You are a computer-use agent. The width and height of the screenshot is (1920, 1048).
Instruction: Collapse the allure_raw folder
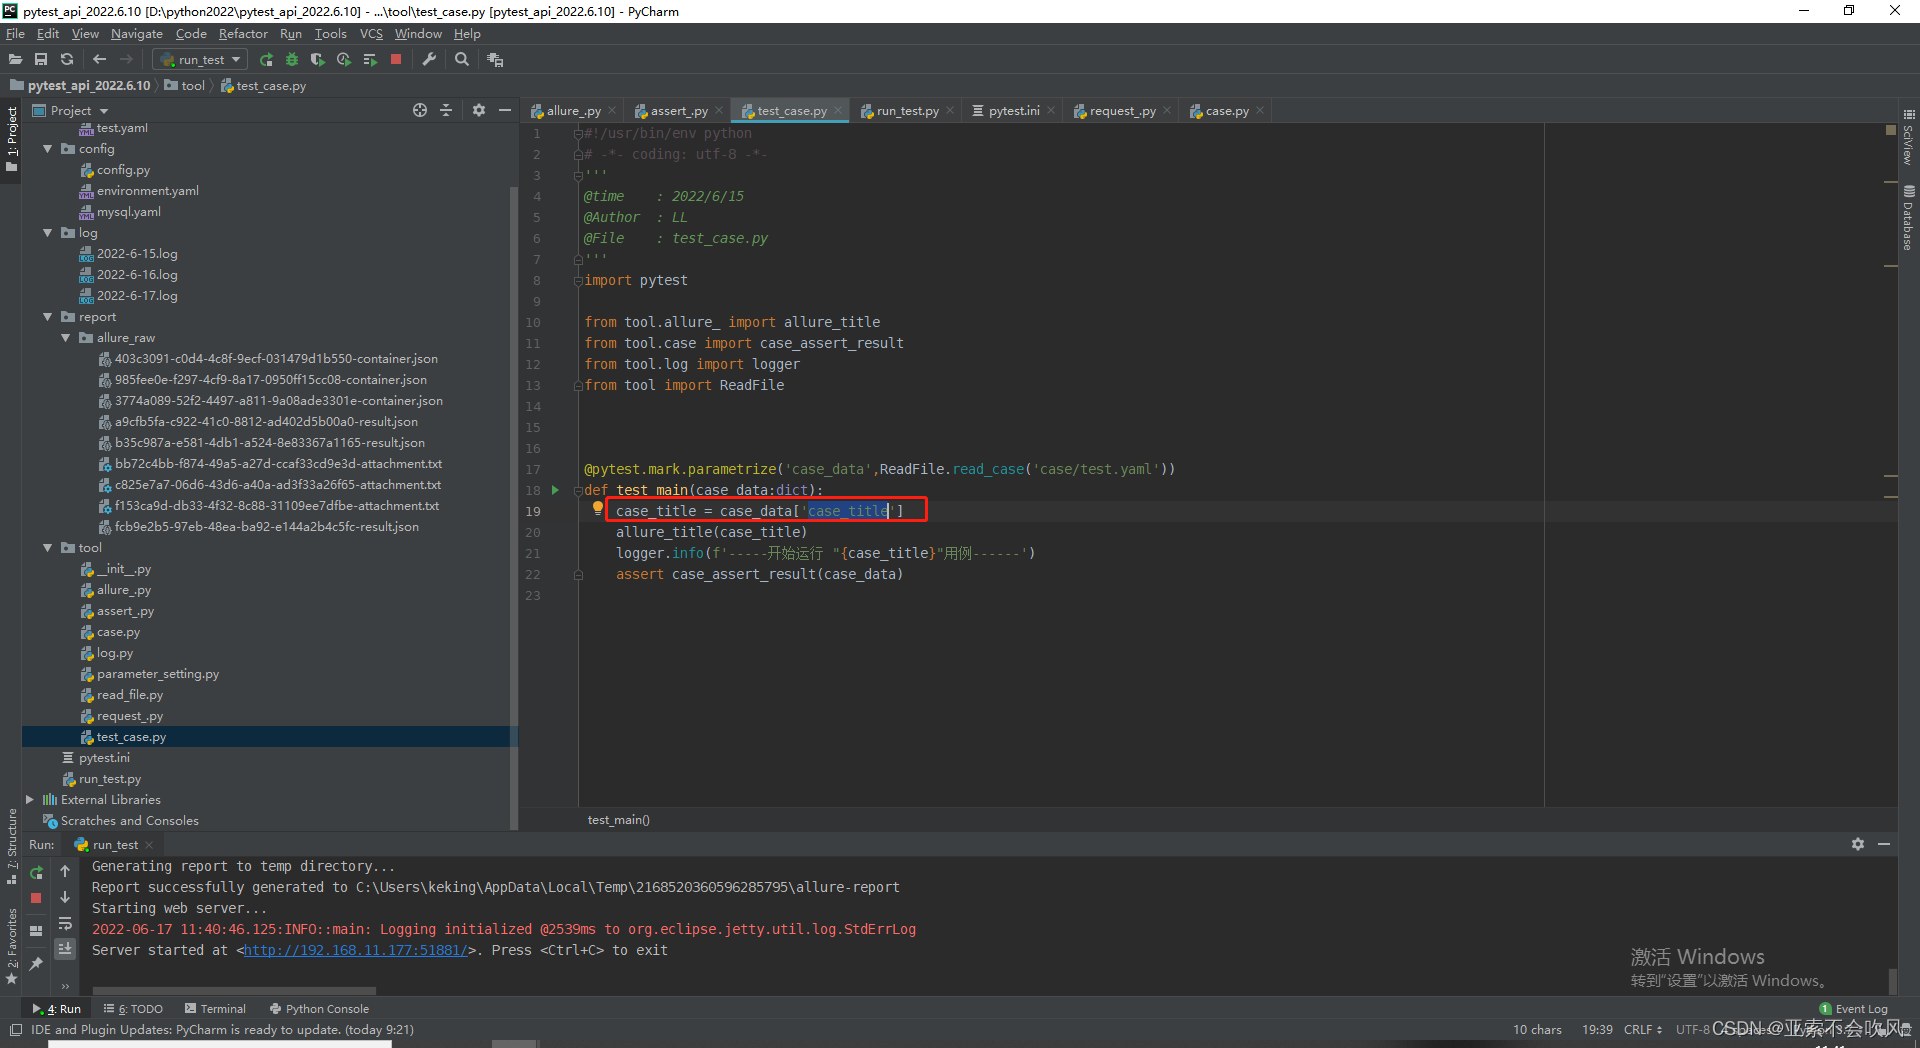coord(65,338)
